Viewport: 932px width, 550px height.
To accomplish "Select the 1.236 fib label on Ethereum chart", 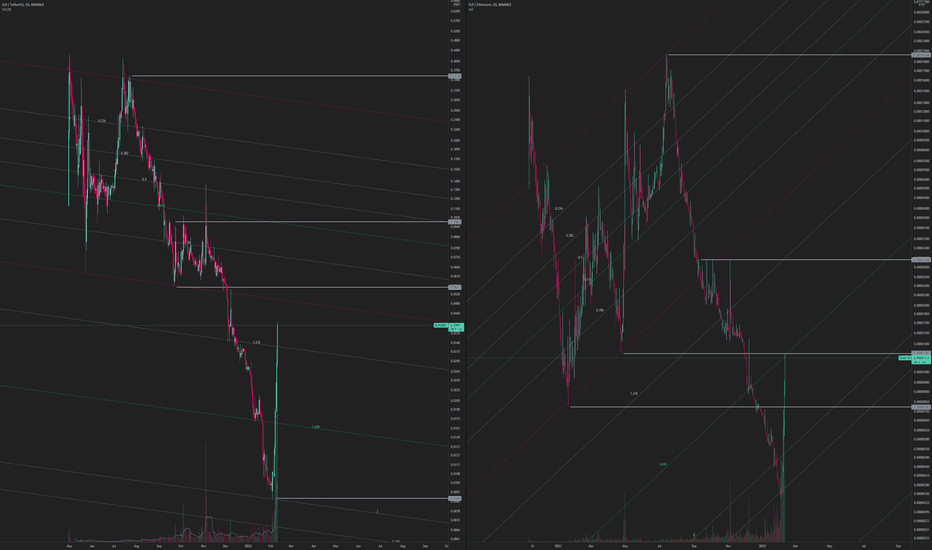I will (x=634, y=393).
